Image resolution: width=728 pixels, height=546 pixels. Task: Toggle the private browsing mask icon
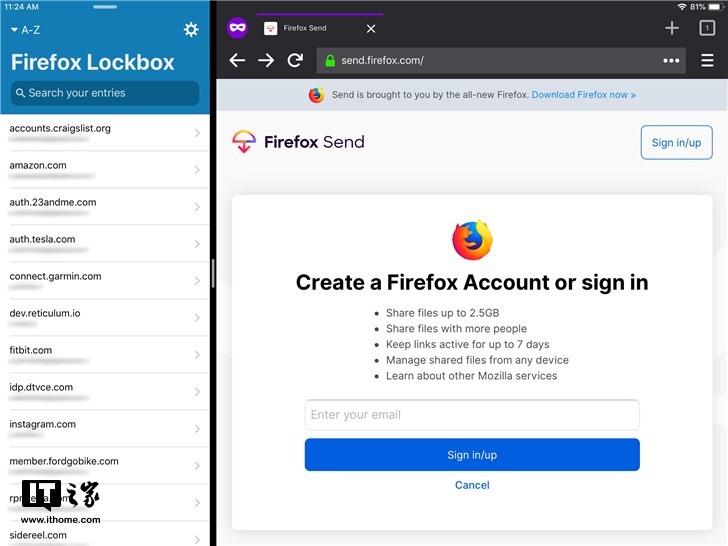(x=237, y=28)
